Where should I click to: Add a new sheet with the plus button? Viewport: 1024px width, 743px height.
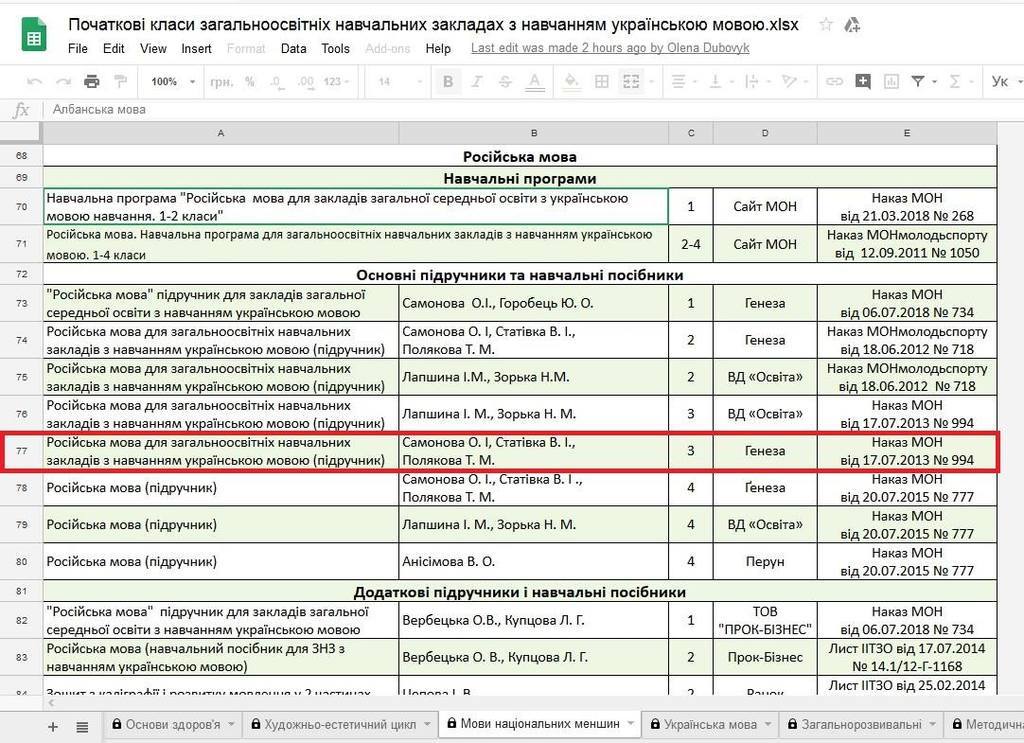pyautogui.click(x=52, y=724)
